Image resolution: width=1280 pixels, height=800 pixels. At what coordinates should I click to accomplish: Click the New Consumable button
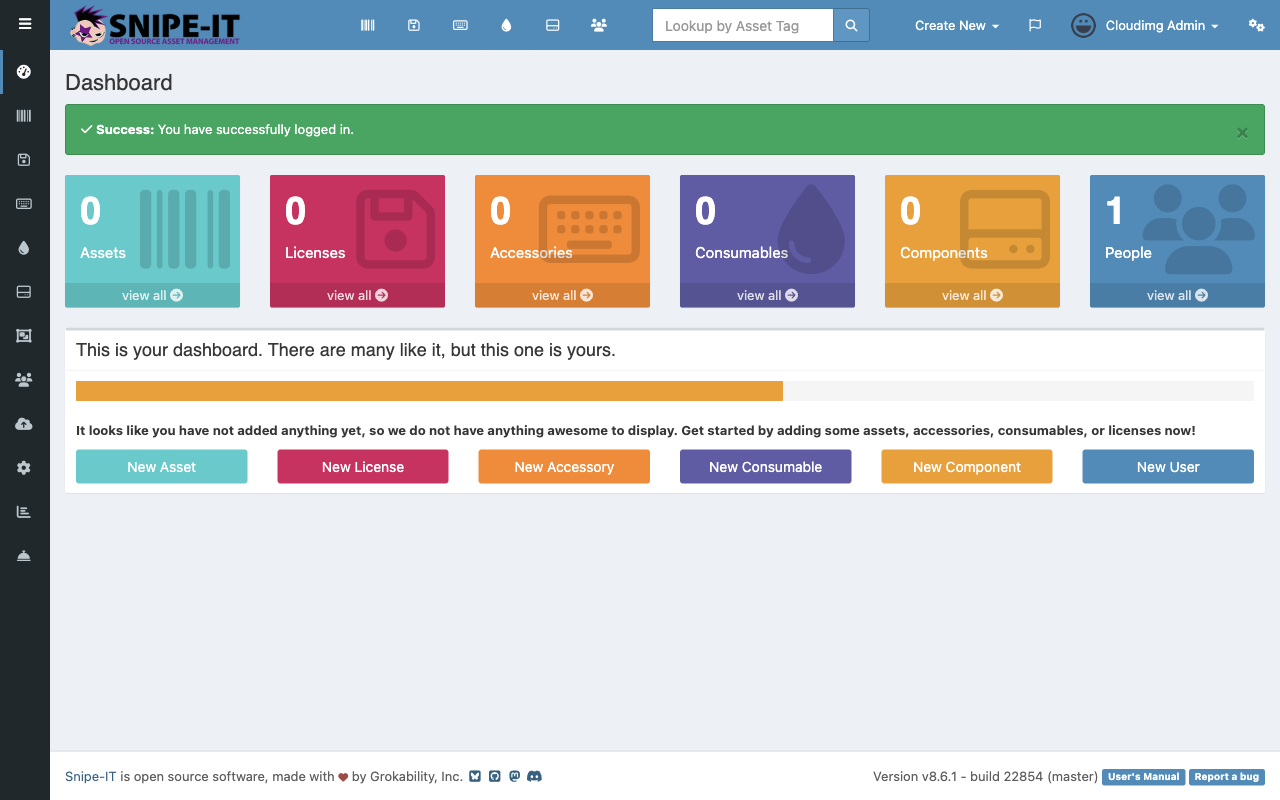[x=765, y=467]
